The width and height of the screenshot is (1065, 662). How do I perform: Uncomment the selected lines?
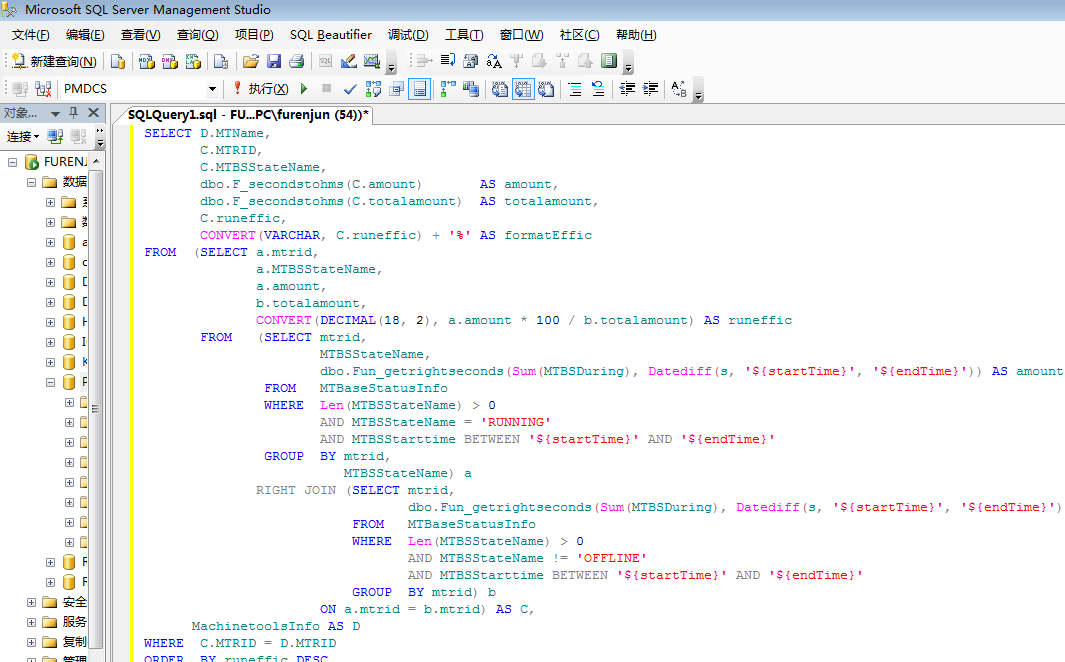[598, 89]
